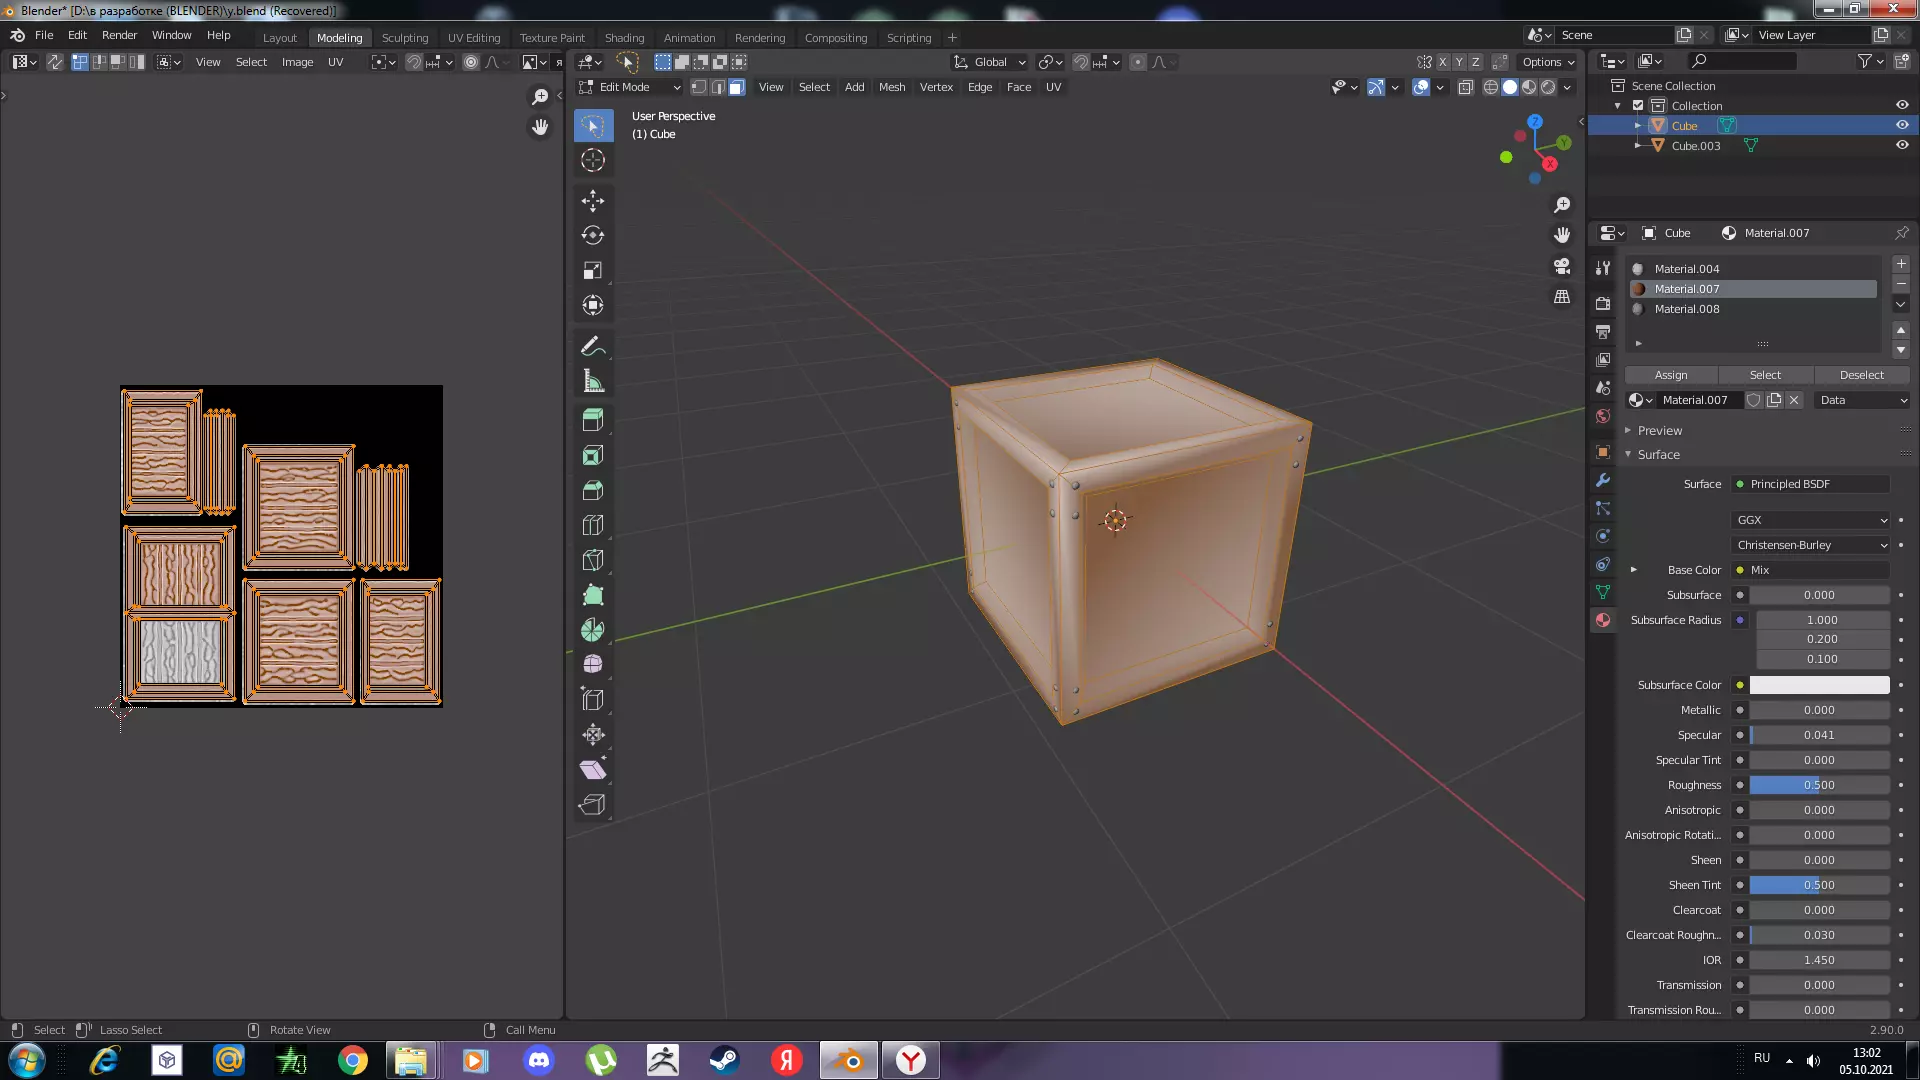
Task: Select the Rotate tool
Action: pyautogui.click(x=593, y=236)
